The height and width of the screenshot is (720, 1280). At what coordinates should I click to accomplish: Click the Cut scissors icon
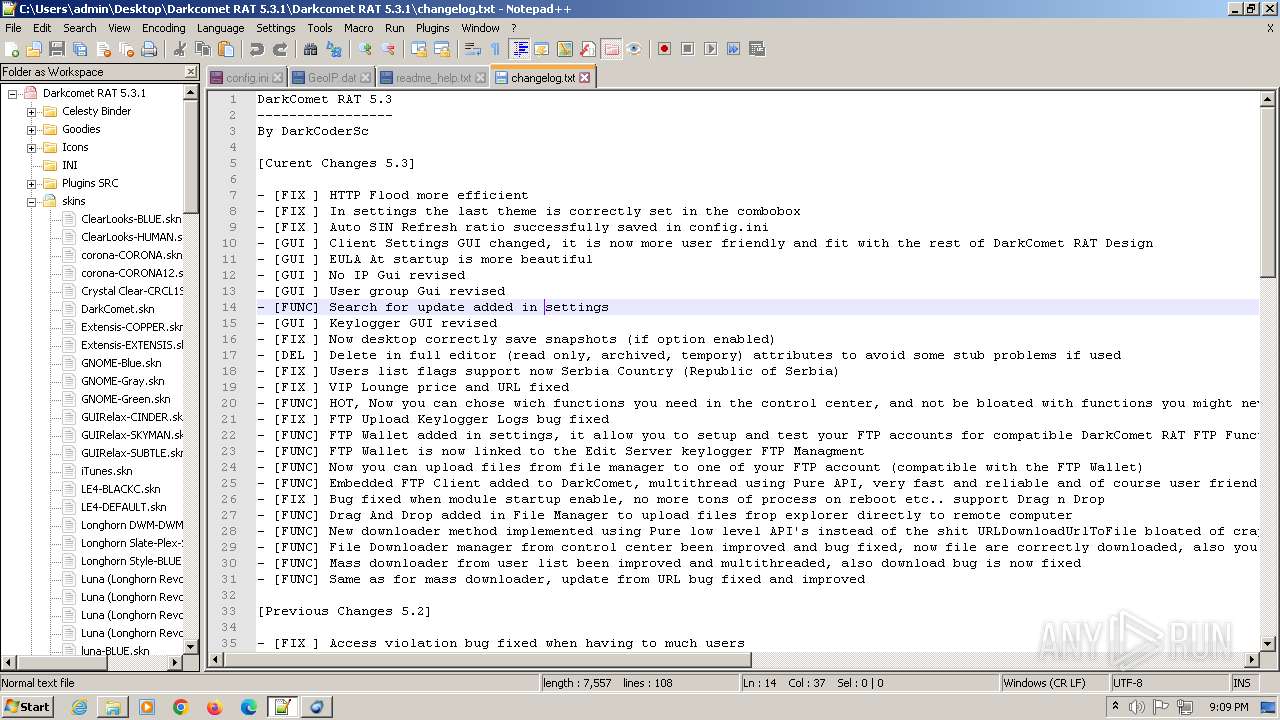(x=180, y=49)
